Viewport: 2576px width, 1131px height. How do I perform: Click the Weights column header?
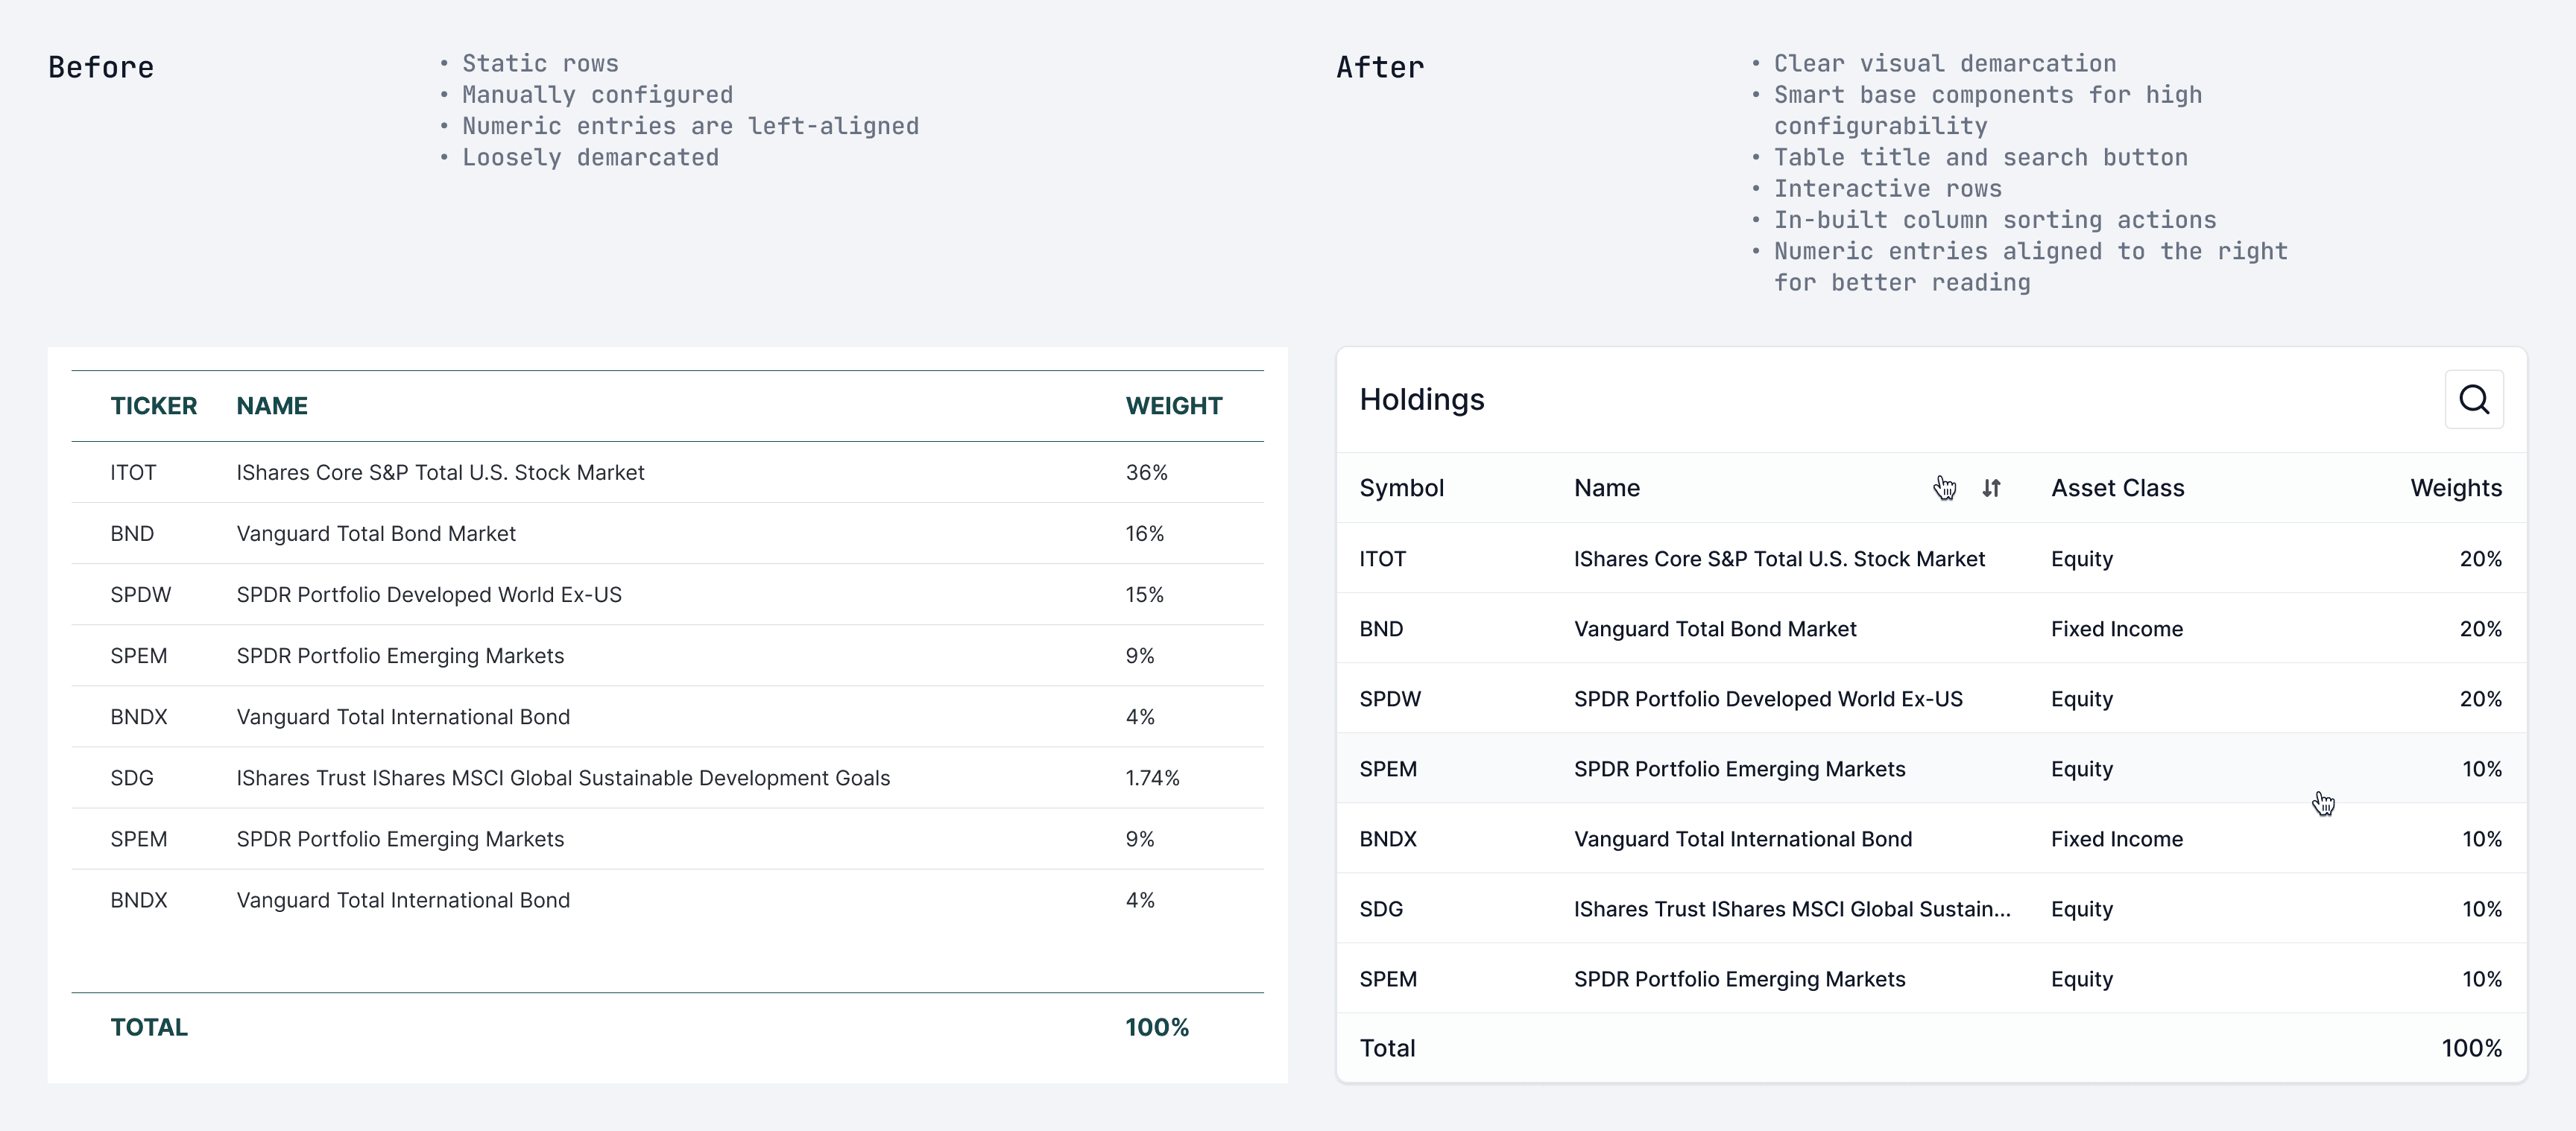coord(2455,488)
